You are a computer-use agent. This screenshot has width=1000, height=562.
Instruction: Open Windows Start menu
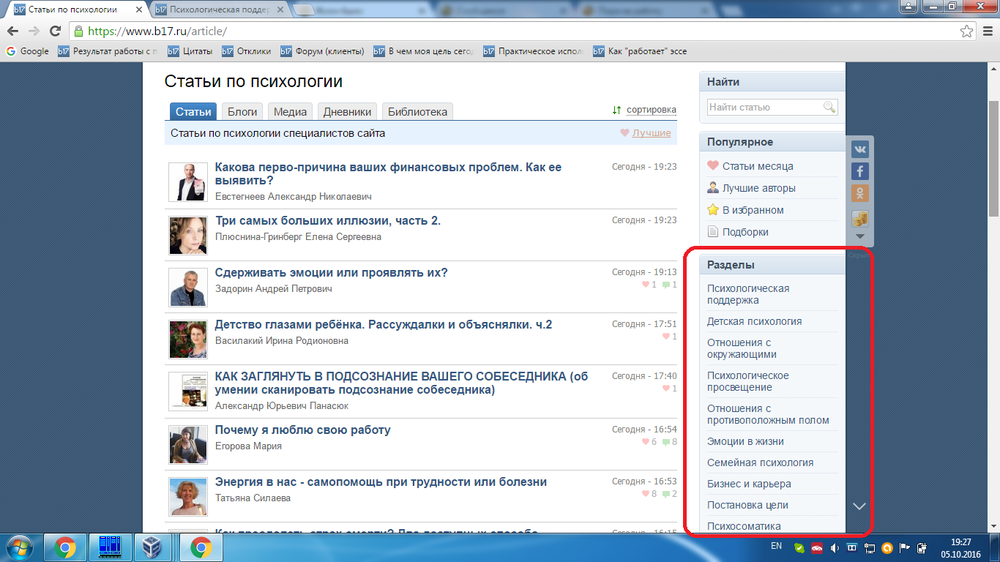coord(19,547)
